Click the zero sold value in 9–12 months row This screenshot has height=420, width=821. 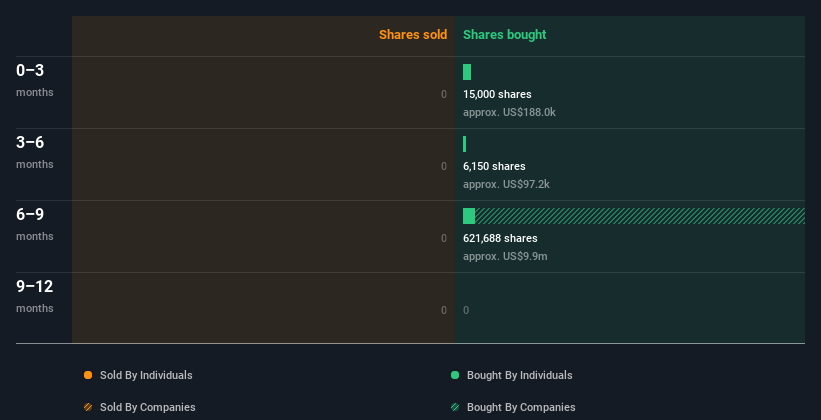444,310
